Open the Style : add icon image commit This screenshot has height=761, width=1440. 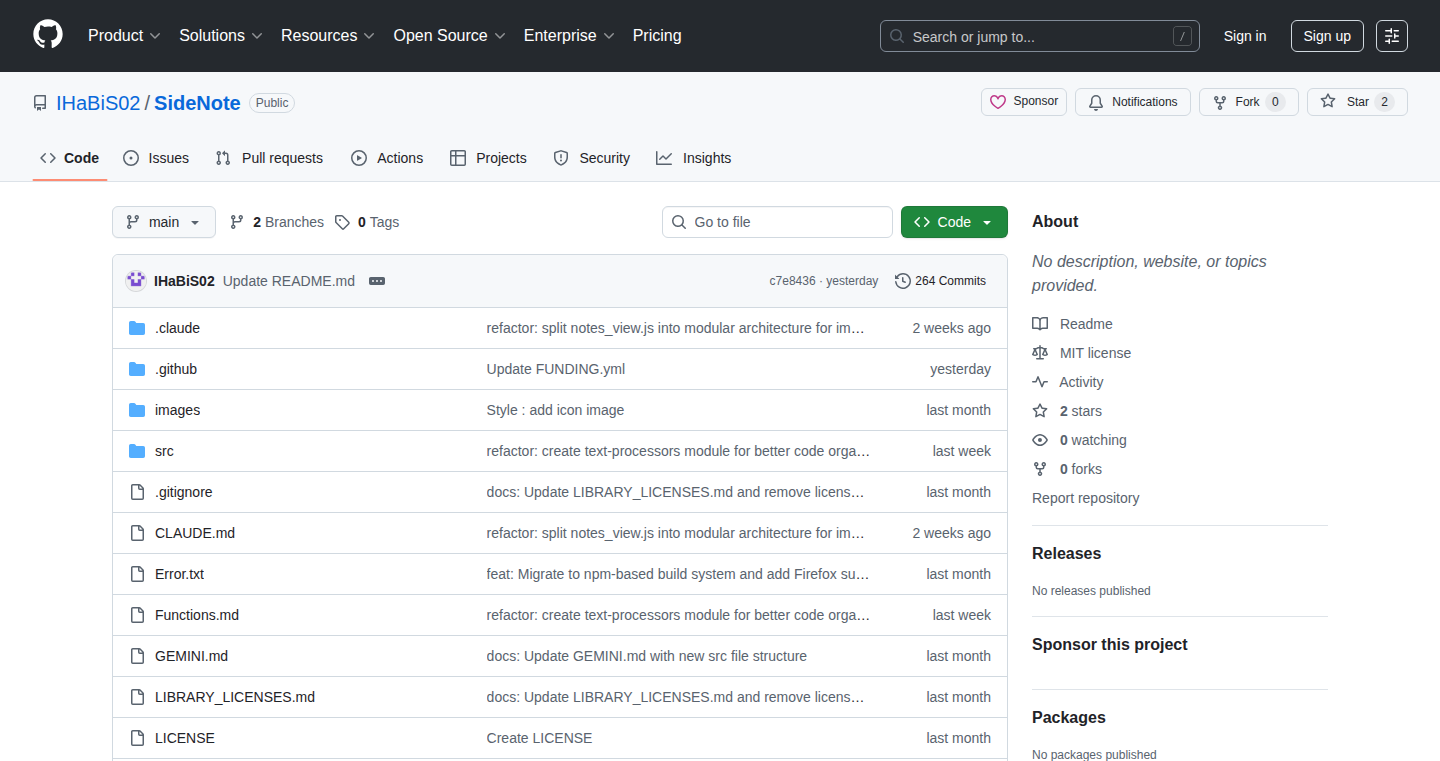click(x=555, y=410)
